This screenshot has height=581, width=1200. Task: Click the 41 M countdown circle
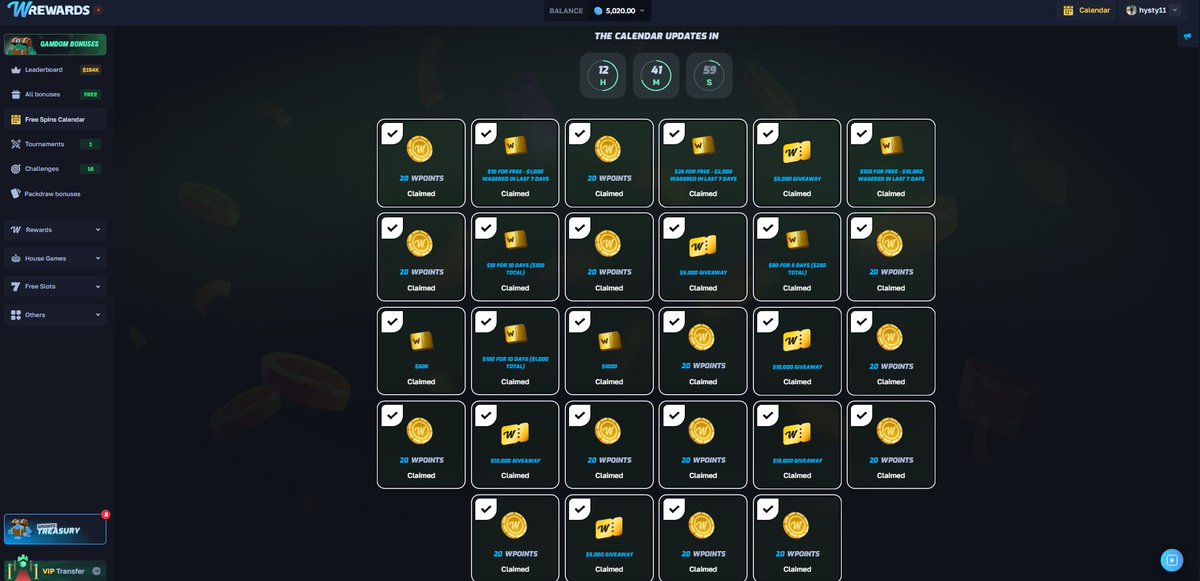[x=656, y=75]
